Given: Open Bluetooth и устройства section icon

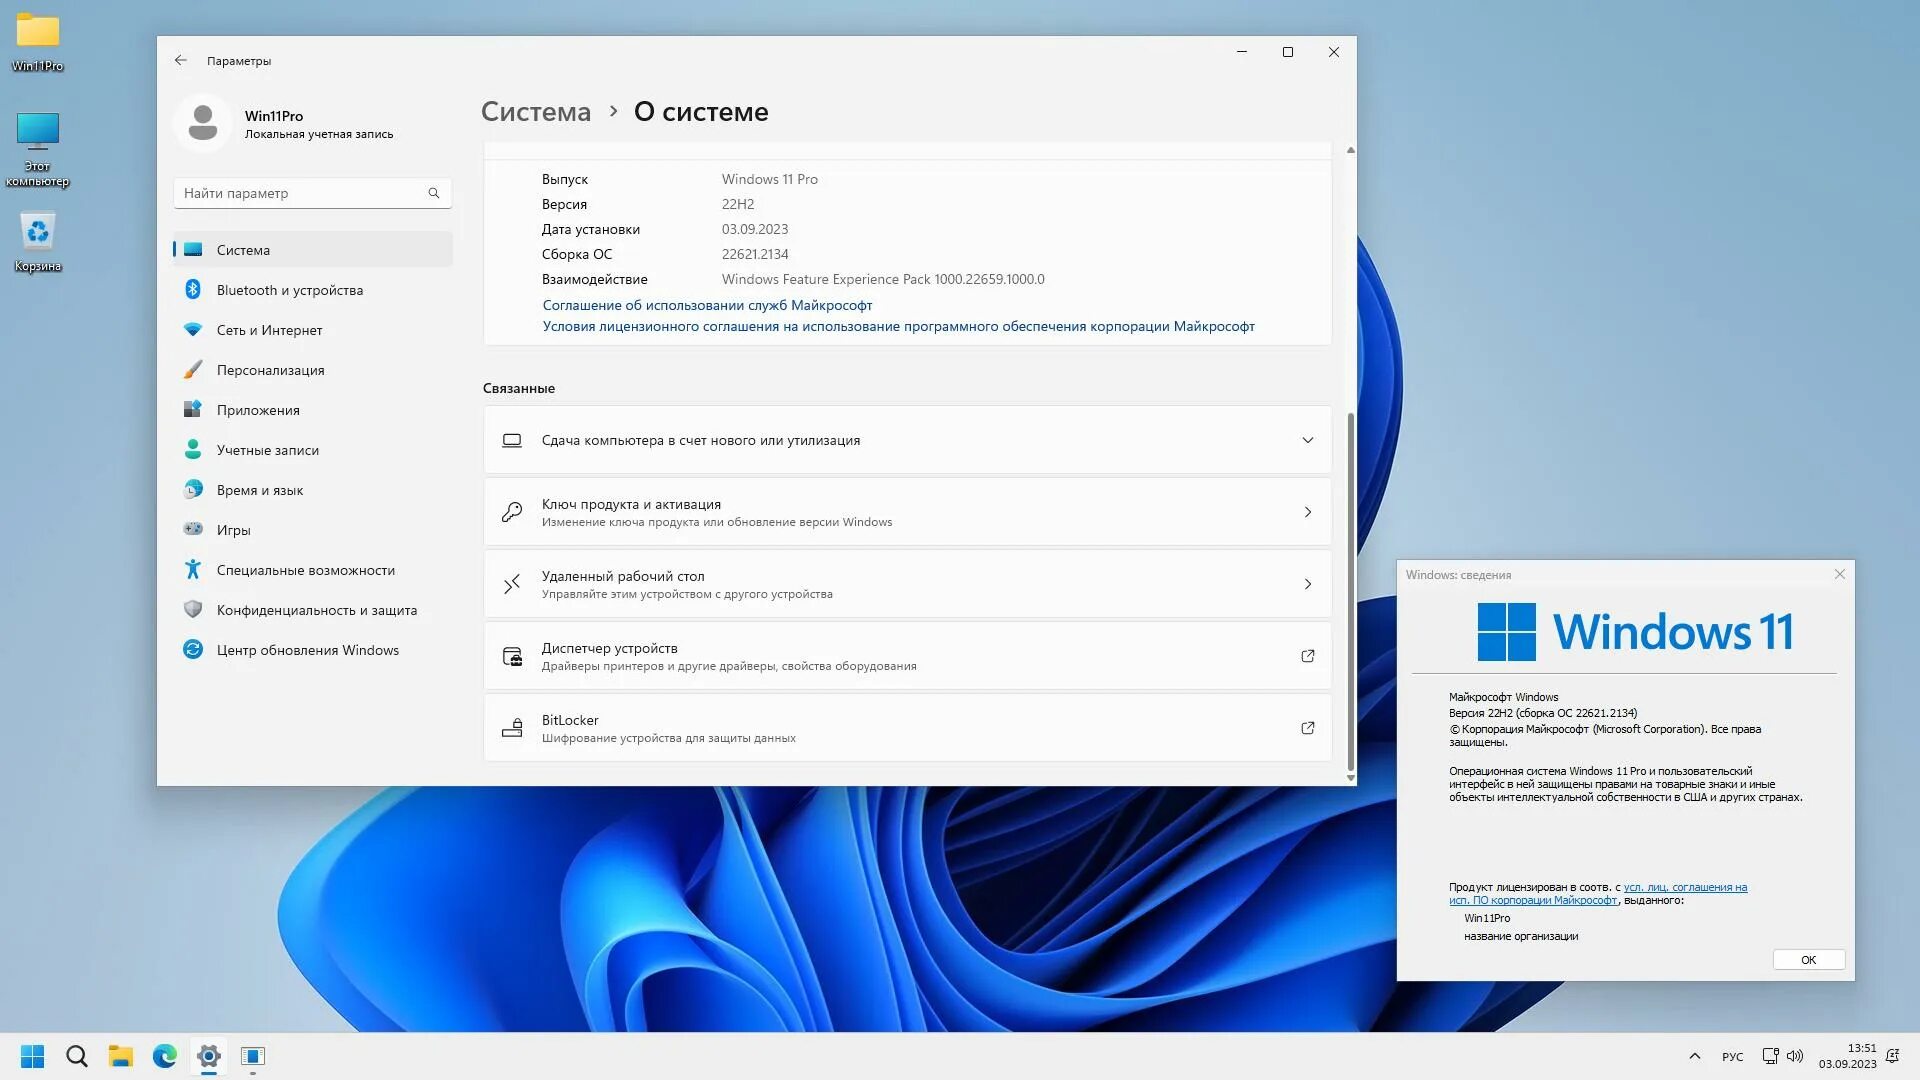Looking at the screenshot, I should coord(193,289).
